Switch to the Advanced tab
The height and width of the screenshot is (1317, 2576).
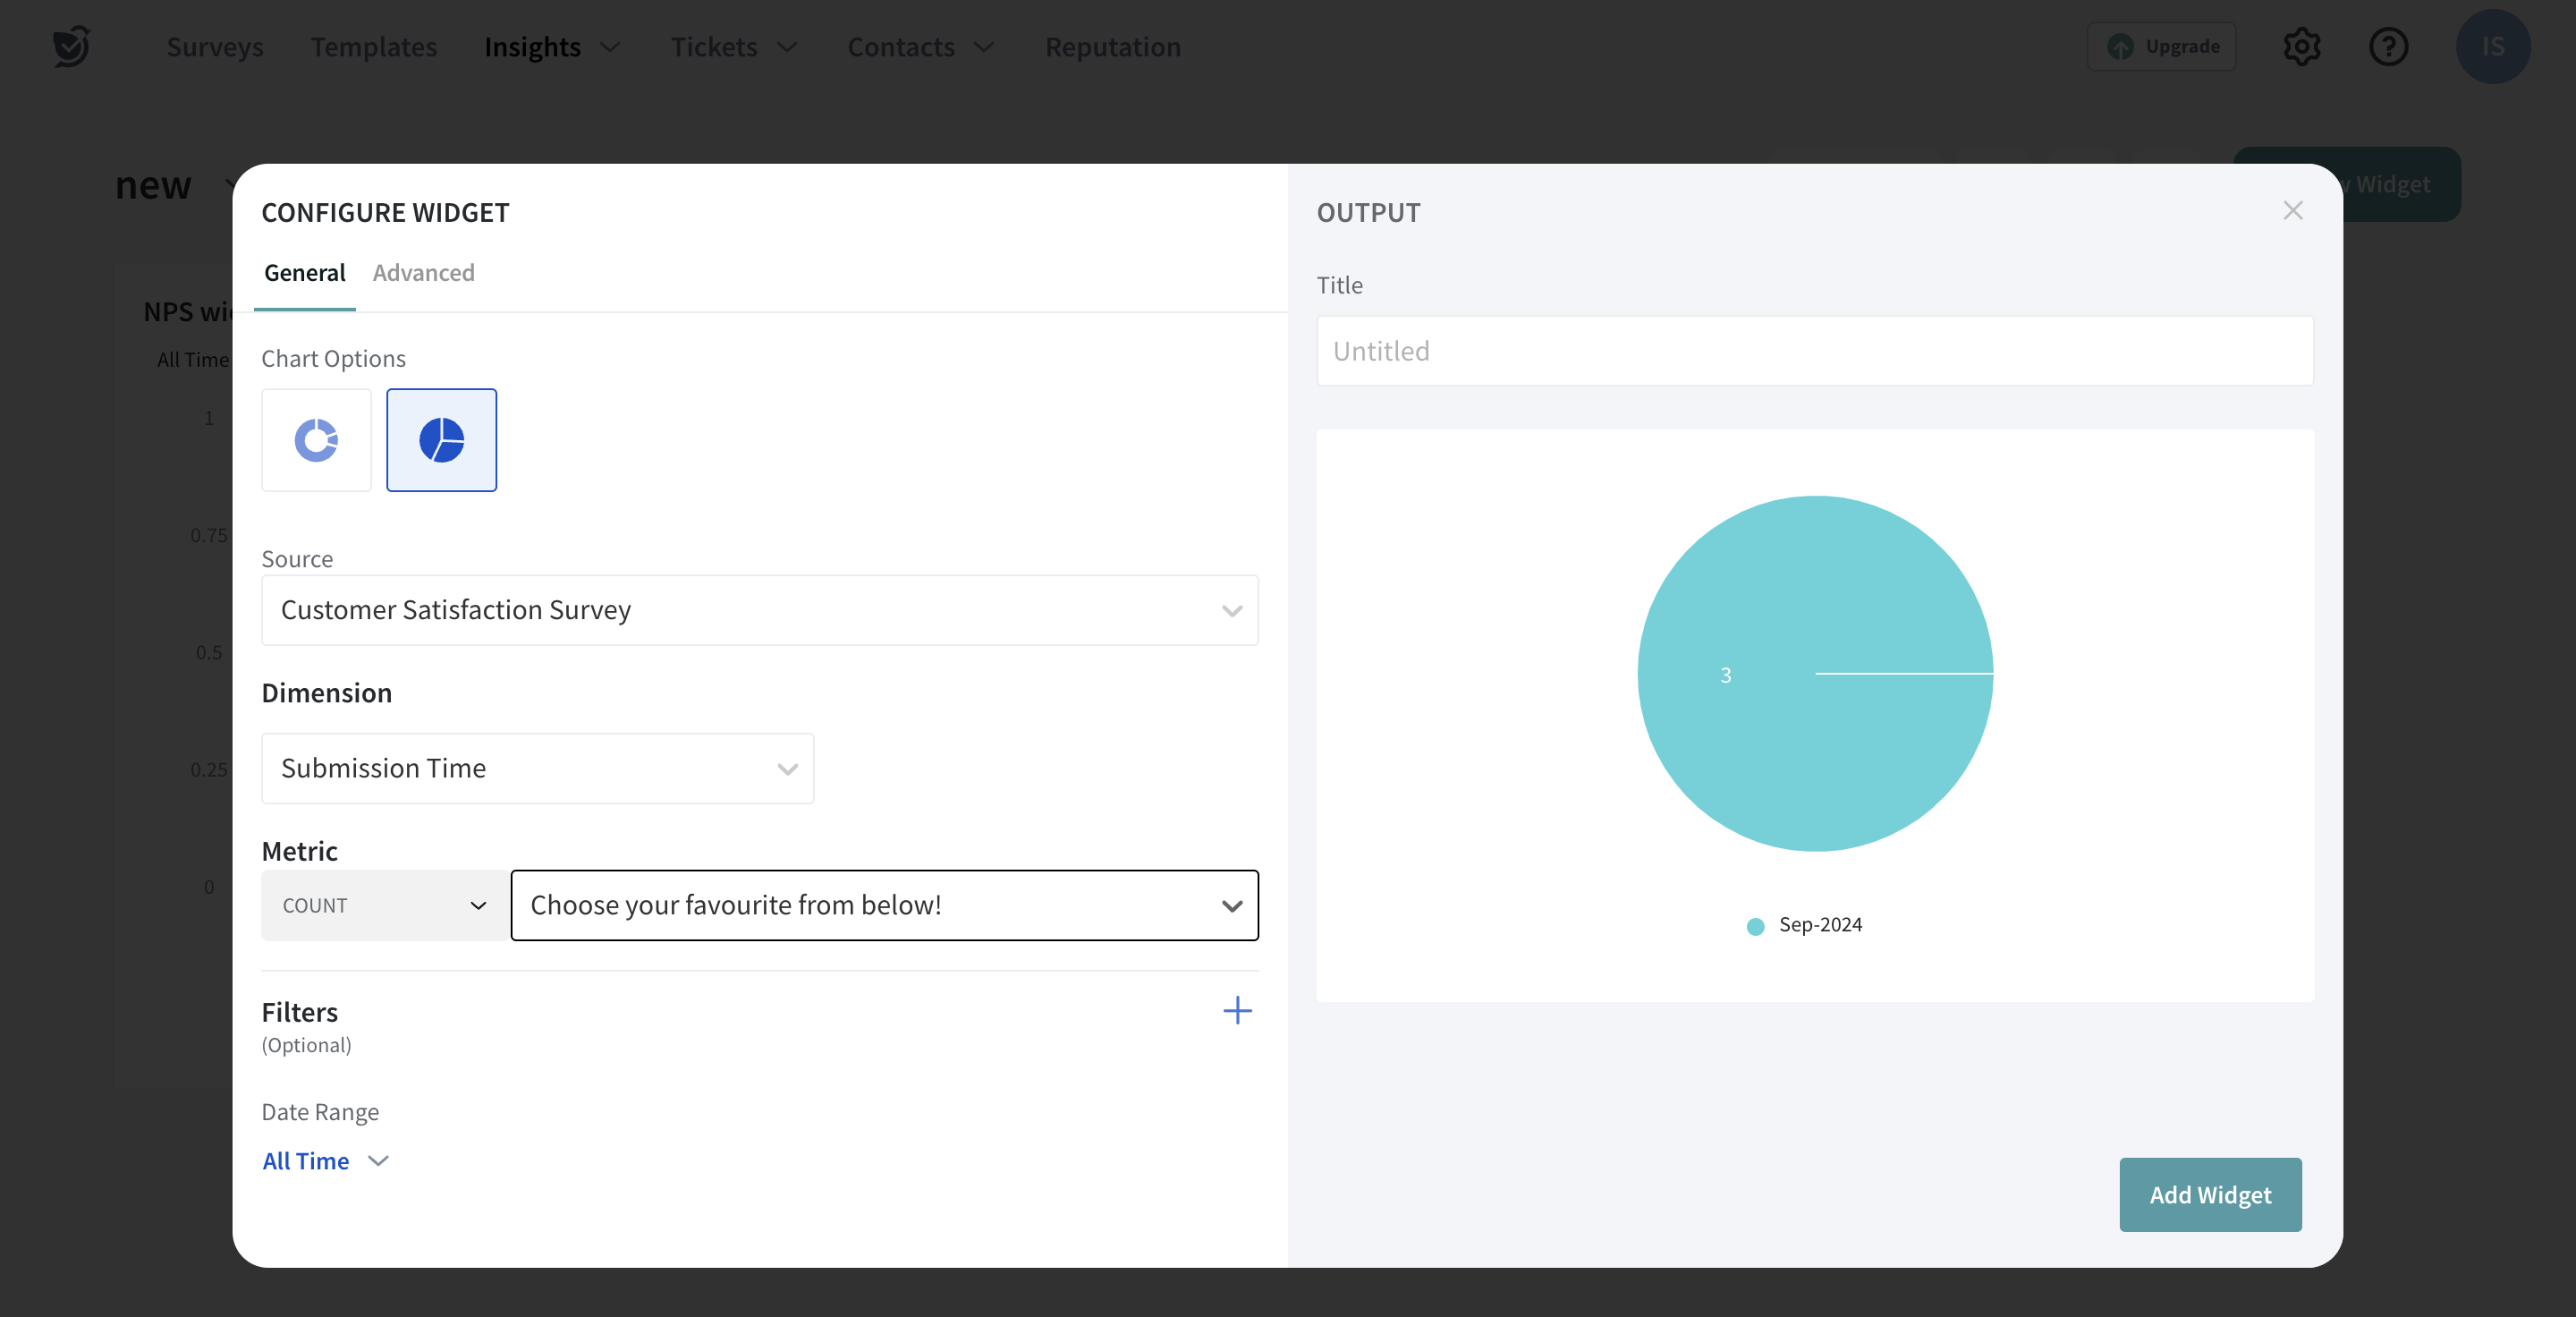coord(423,273)
